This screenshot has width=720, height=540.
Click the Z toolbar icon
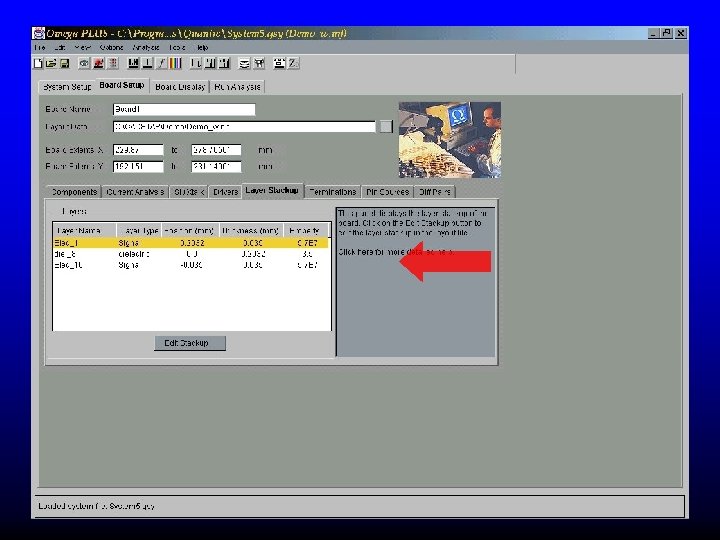tap(293, 63)
